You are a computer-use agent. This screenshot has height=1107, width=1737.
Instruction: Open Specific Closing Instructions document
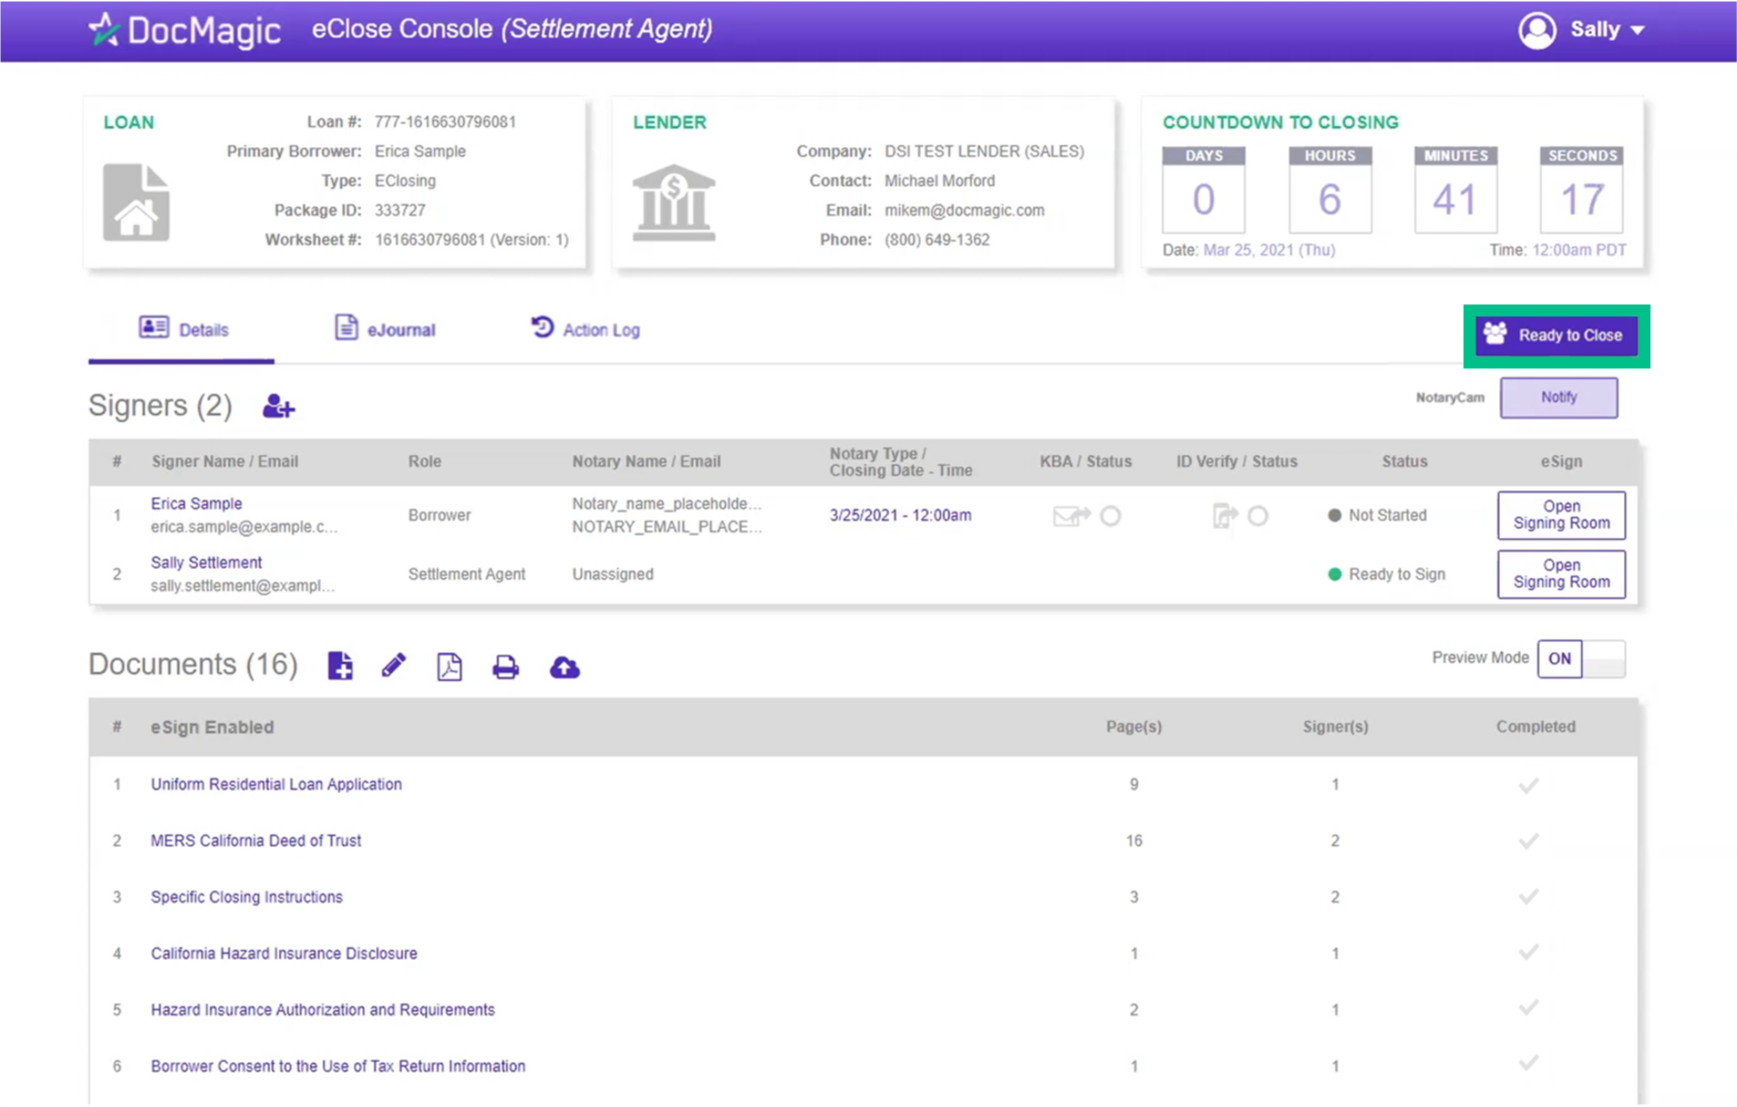pos(247,897)
